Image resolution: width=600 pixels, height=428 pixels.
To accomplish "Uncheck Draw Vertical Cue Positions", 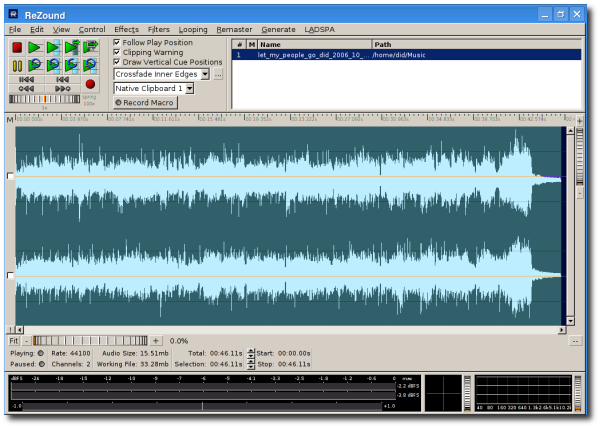I will (117, 62).
